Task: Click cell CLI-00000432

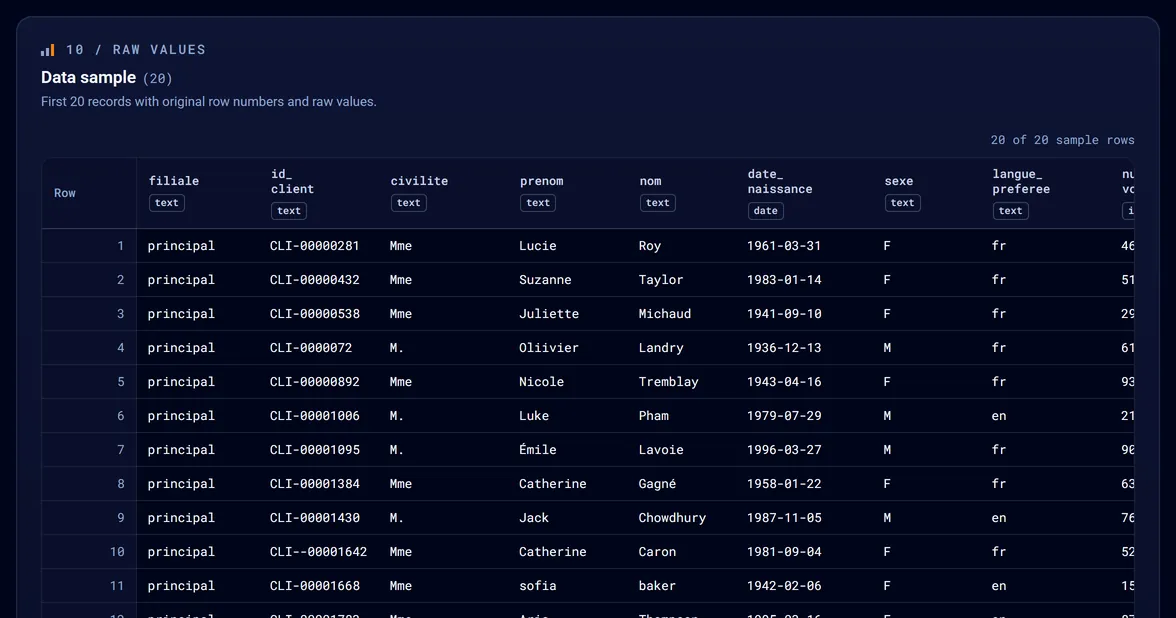Action: pos(314,279)
